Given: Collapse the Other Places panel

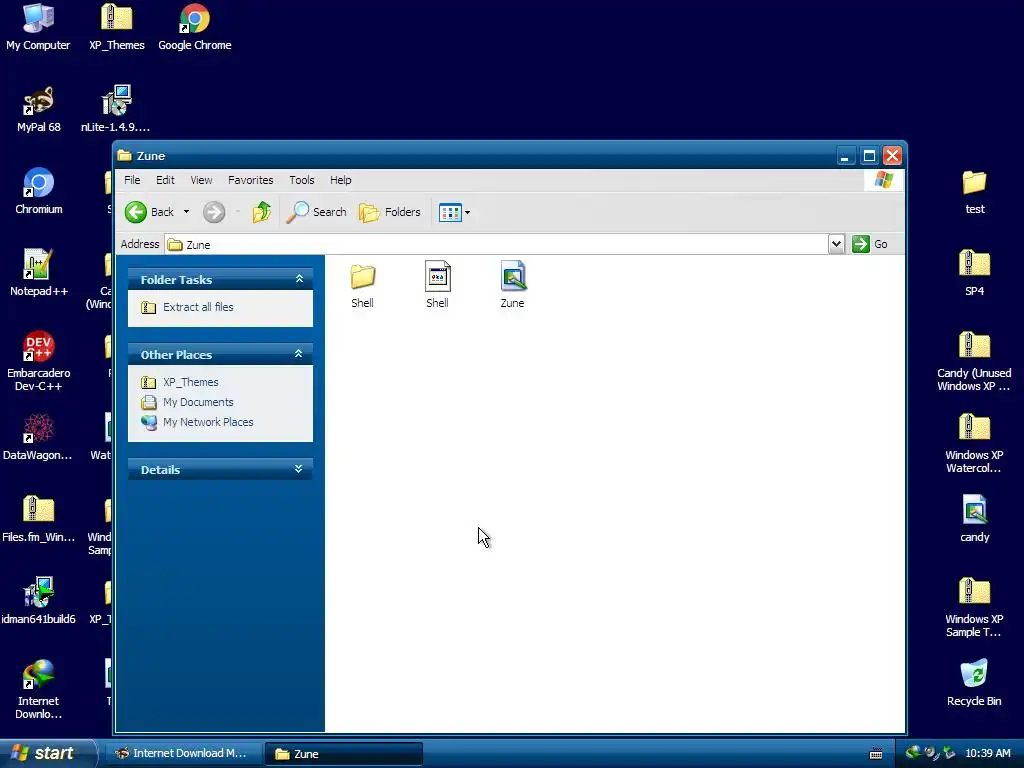Looking at the screenshot, I should 298,354.
